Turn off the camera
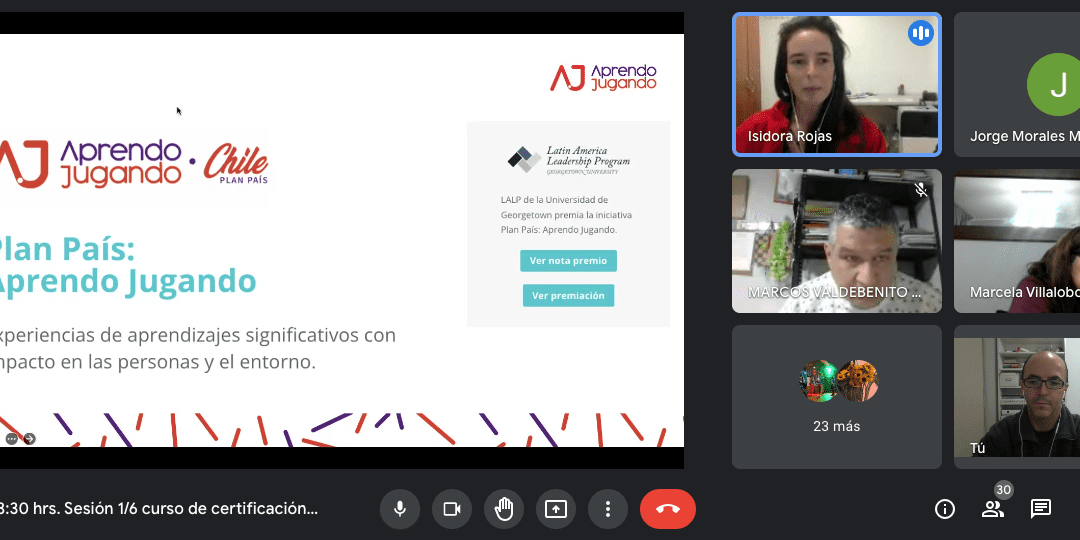 click(x=452, y=509)
